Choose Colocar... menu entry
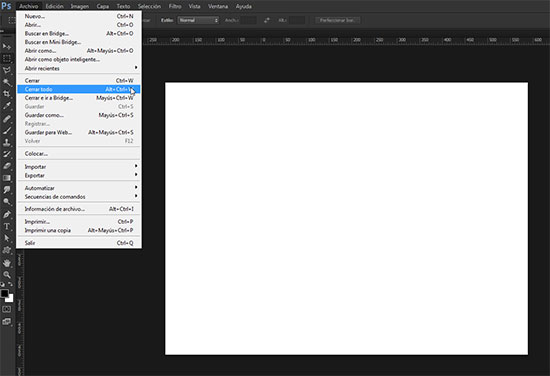The width and height of the screenshot is (550, 376). click(79, 154)
